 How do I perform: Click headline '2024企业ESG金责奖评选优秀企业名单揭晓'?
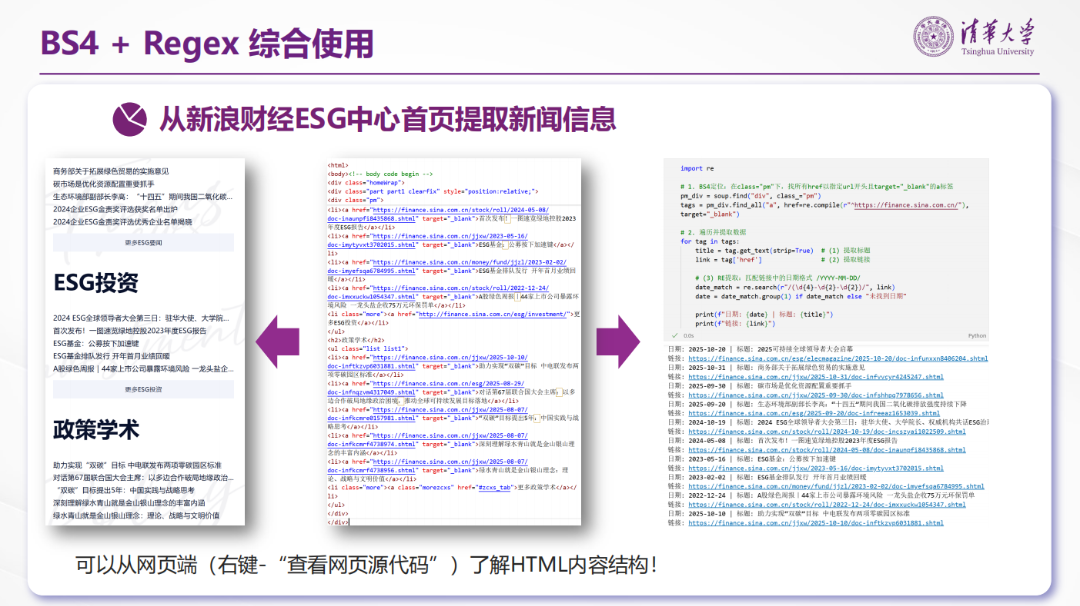[123, 222]
